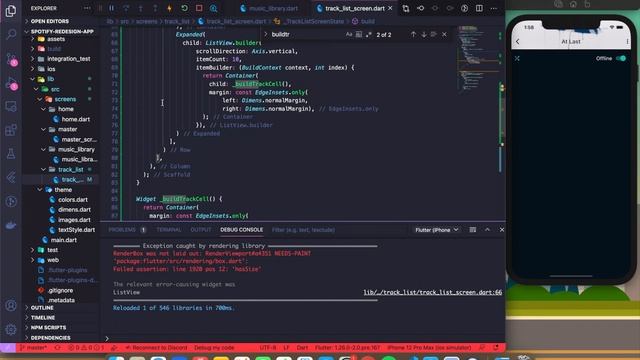Screen dimensions: 640x360
Task: Go to next find match arrow
Action: pos(424,35)
